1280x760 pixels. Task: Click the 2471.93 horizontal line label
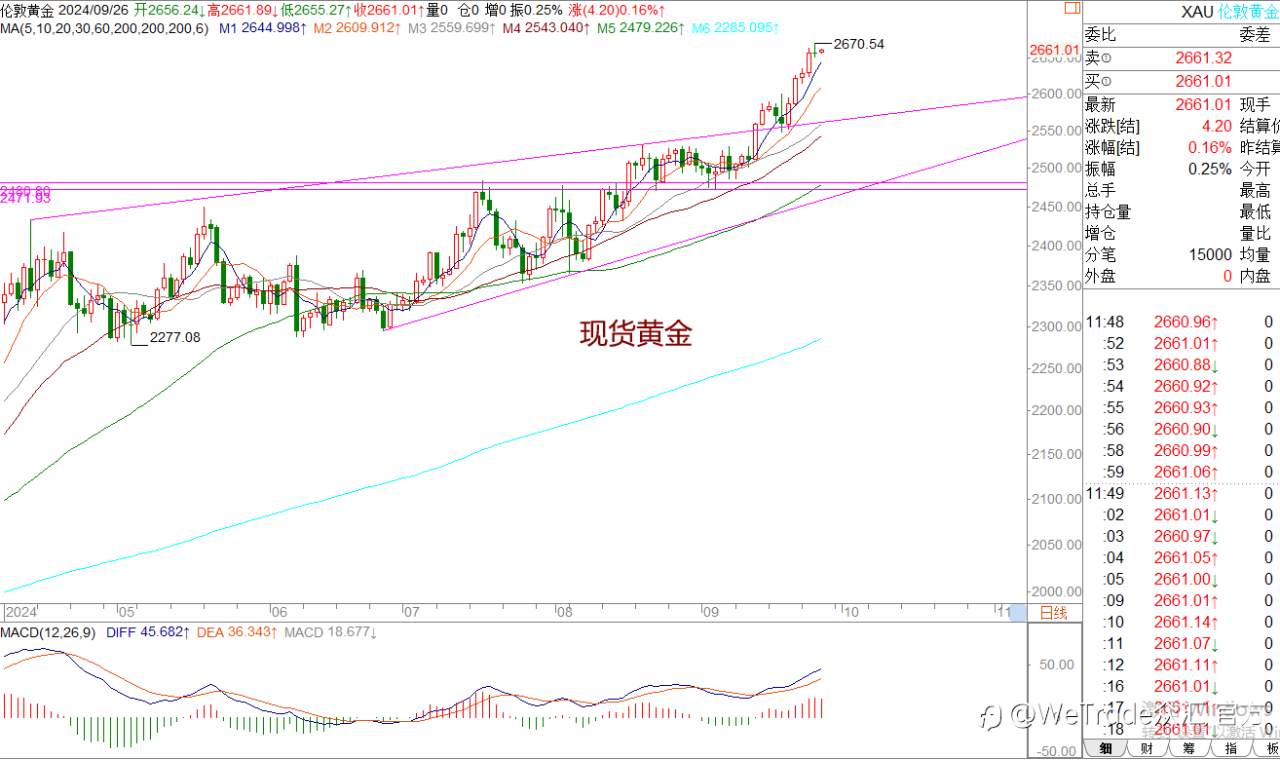25,200
